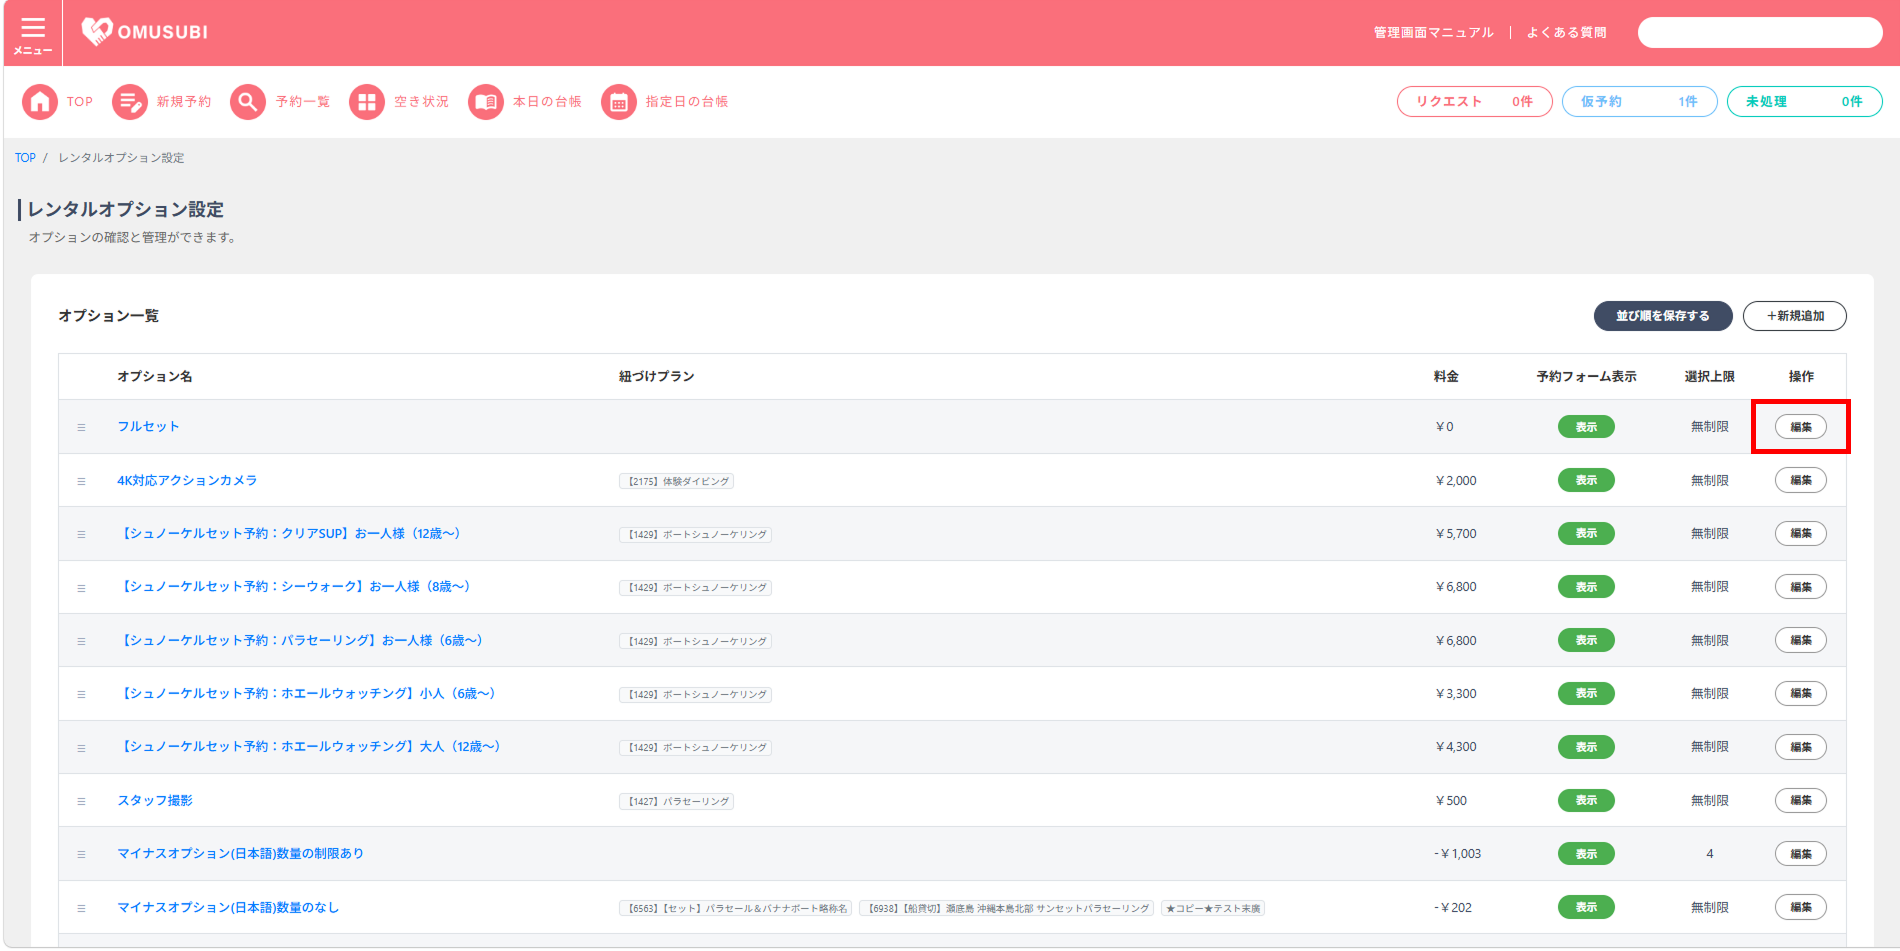Click the header search input field
The width and height of the screenshot is (1900, 951).
click(1759, 33)
